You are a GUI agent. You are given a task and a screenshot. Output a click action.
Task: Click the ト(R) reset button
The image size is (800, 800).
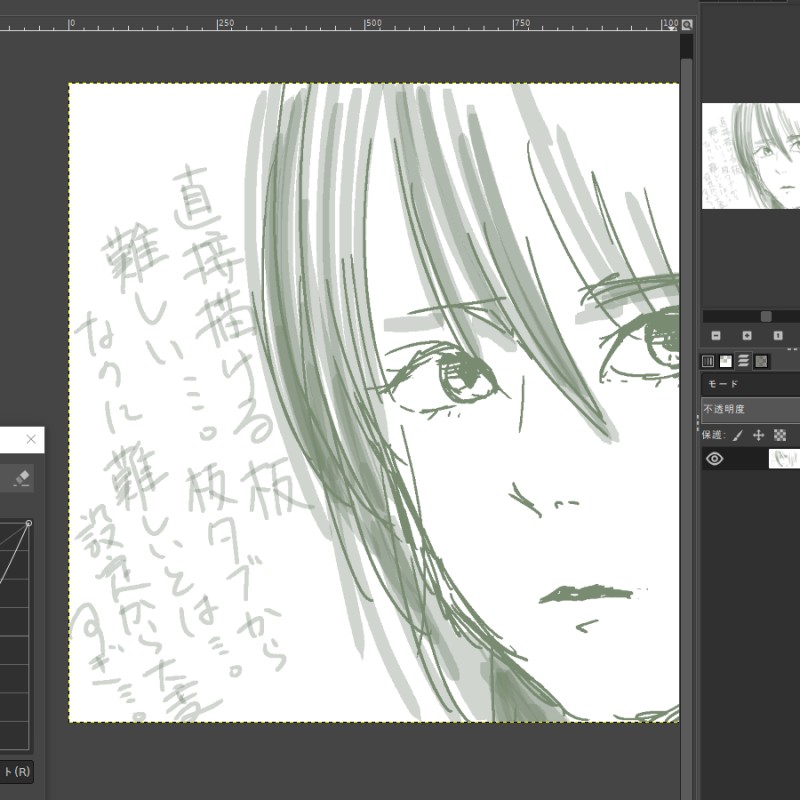(x=16, y=771)
